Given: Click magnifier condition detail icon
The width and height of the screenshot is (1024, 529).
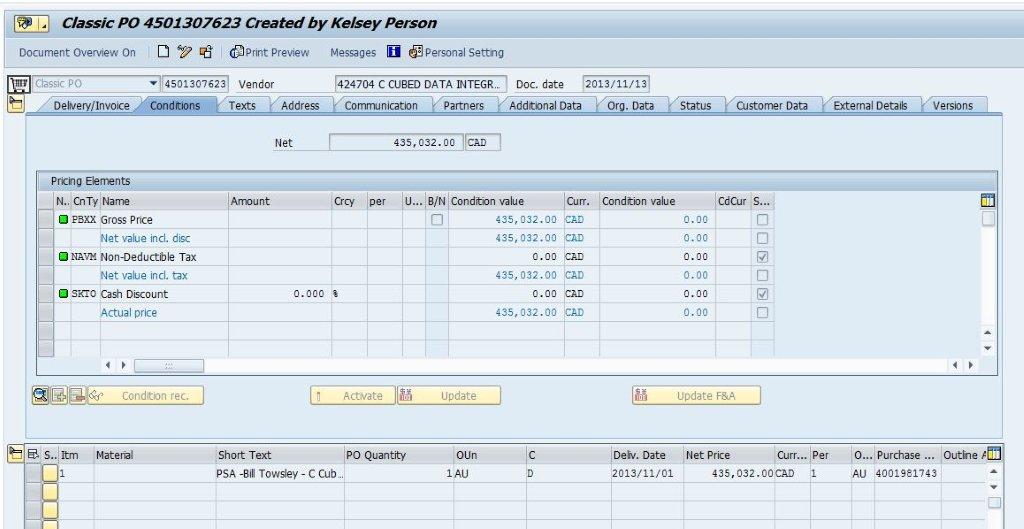Looking at the screenshot, I should coord(41,396).
